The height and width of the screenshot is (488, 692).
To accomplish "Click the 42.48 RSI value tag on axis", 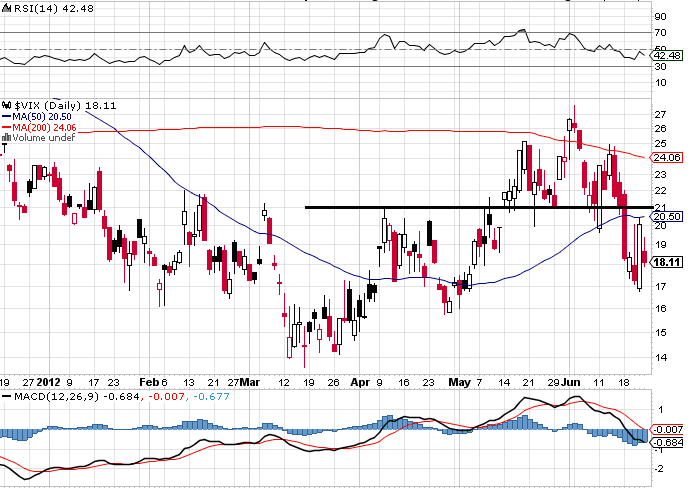I will [666, 56].
